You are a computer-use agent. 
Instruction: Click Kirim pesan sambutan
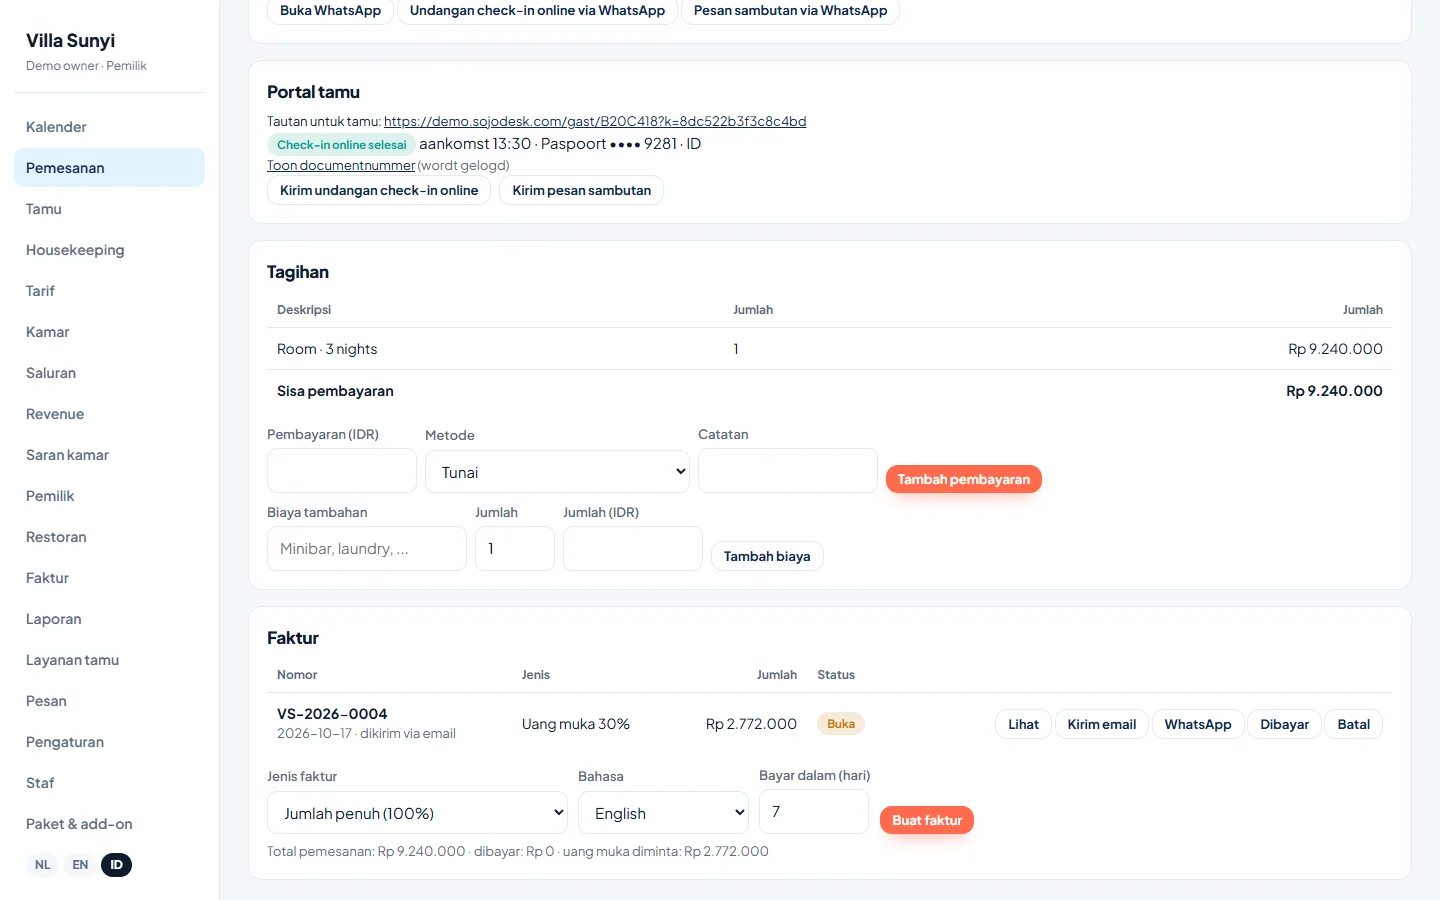(582, 191)
